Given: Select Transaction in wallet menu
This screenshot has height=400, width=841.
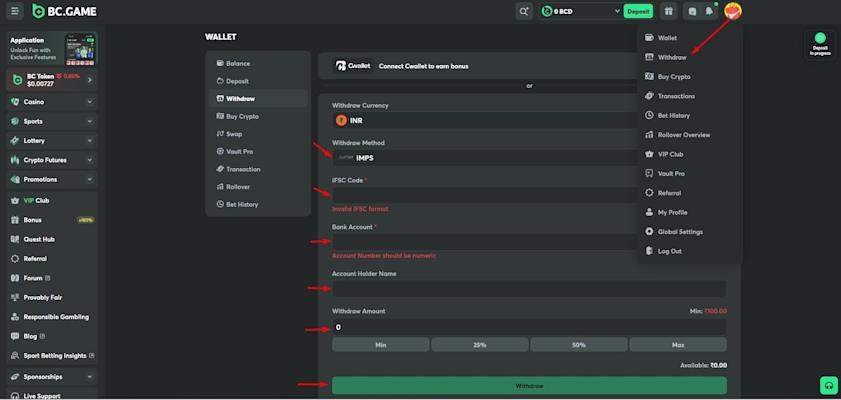Looking at the screenshot, I should (x=258, y=169).
